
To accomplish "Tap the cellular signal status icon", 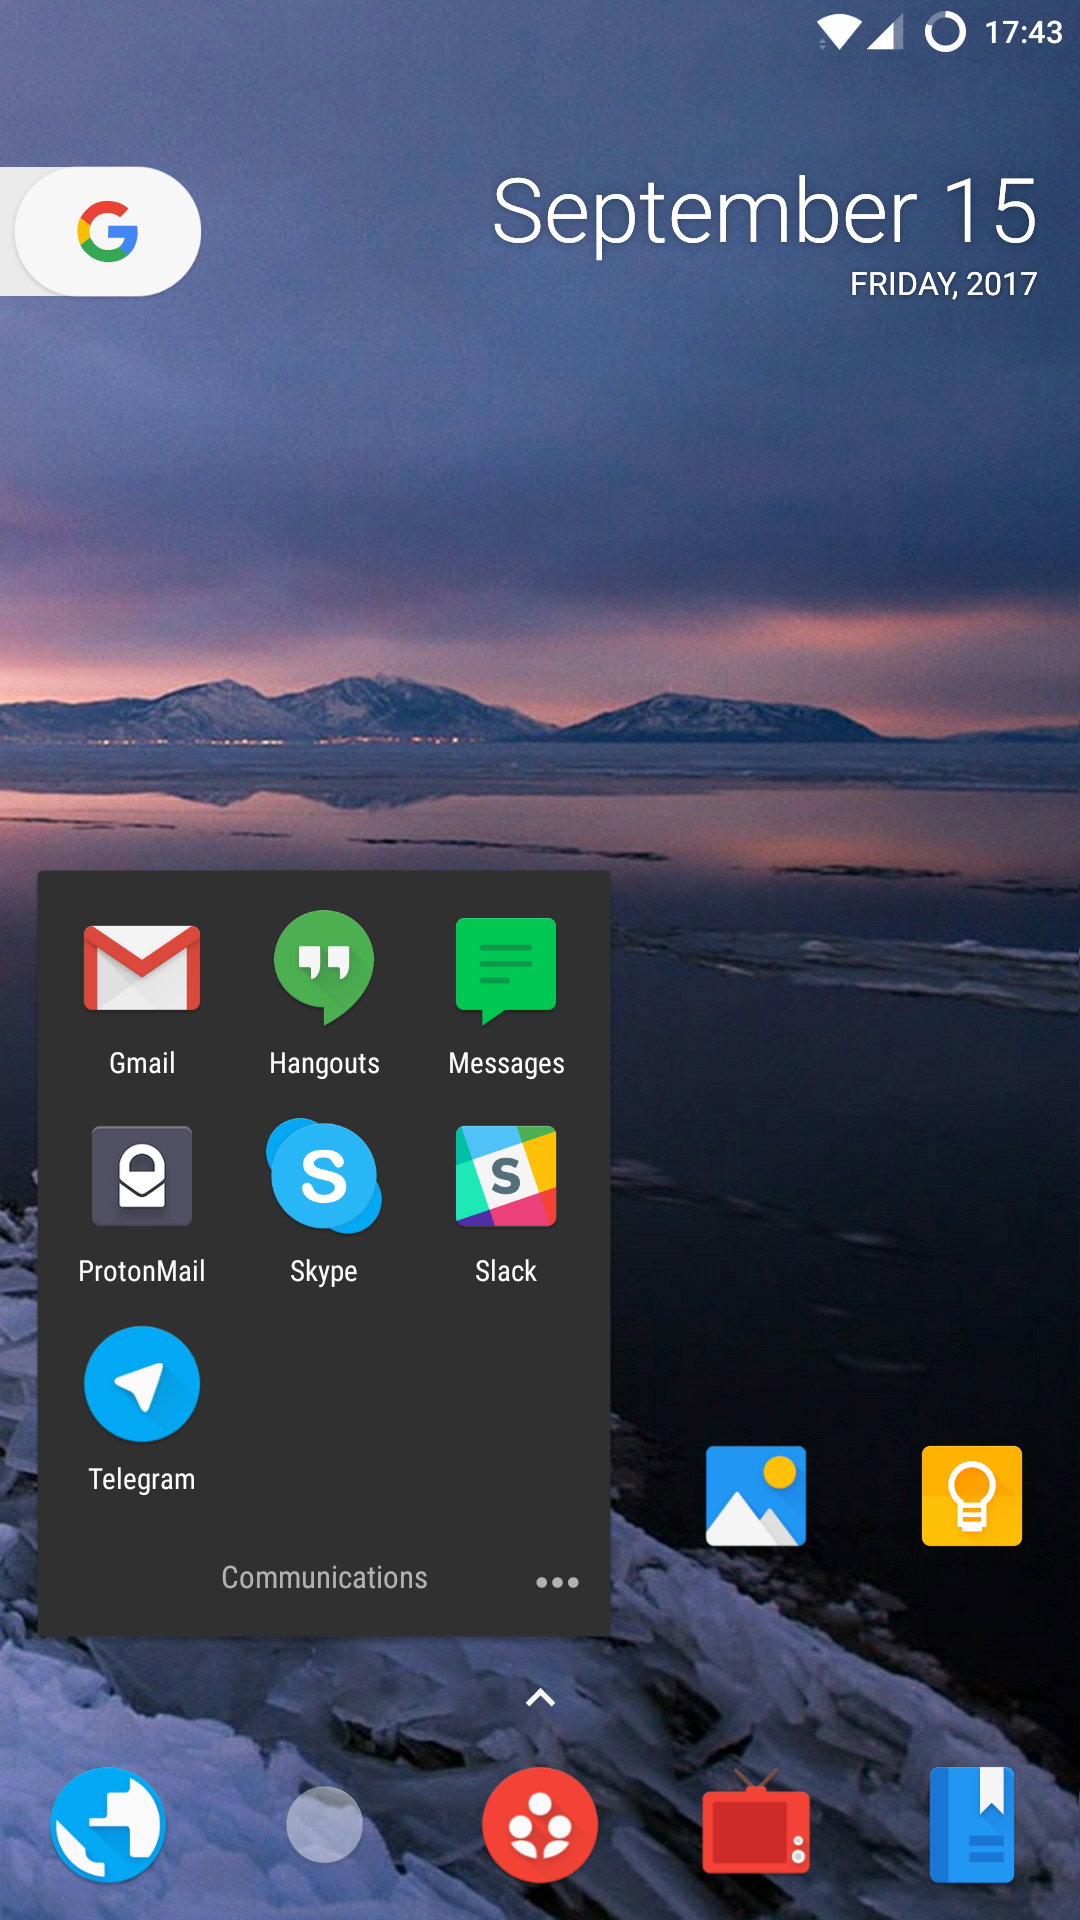I will pyautogui.click(x=884, y=32).
